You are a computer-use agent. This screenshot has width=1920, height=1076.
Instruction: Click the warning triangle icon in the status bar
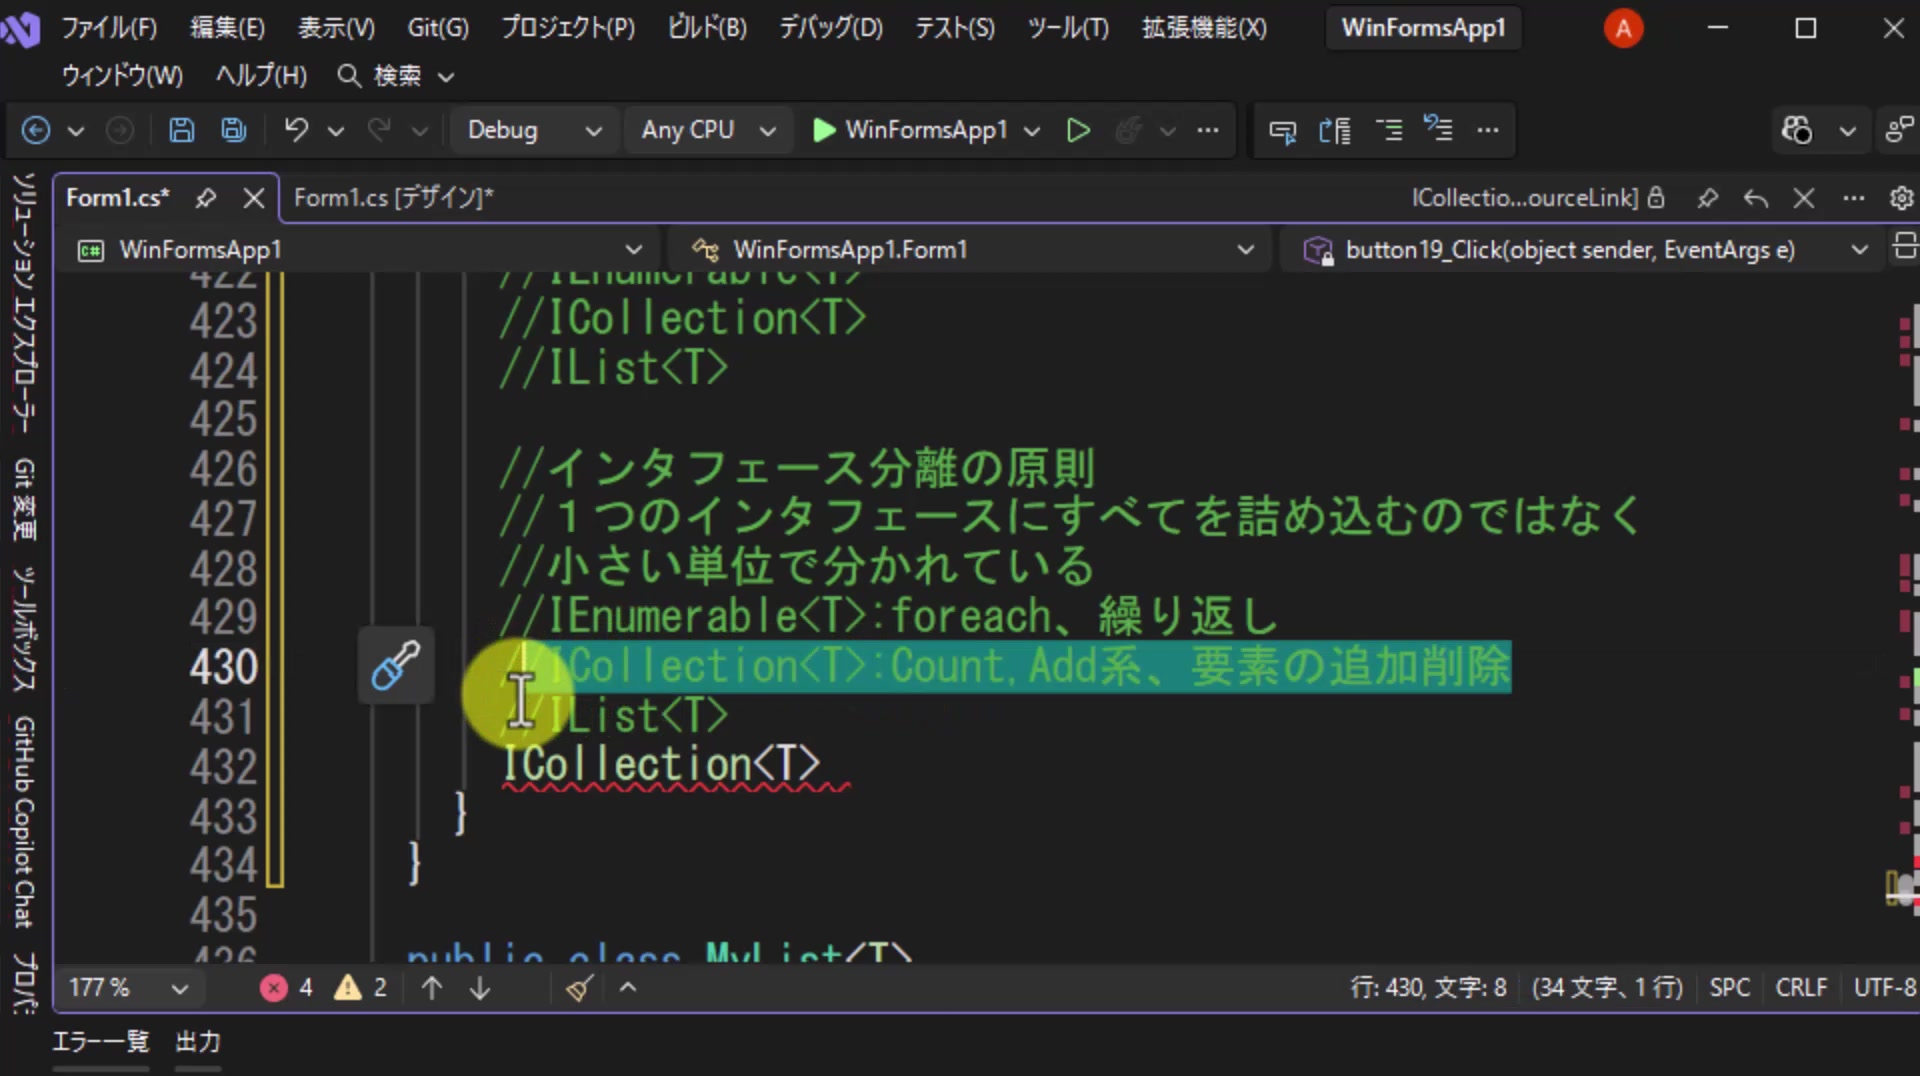click(348, 988)
